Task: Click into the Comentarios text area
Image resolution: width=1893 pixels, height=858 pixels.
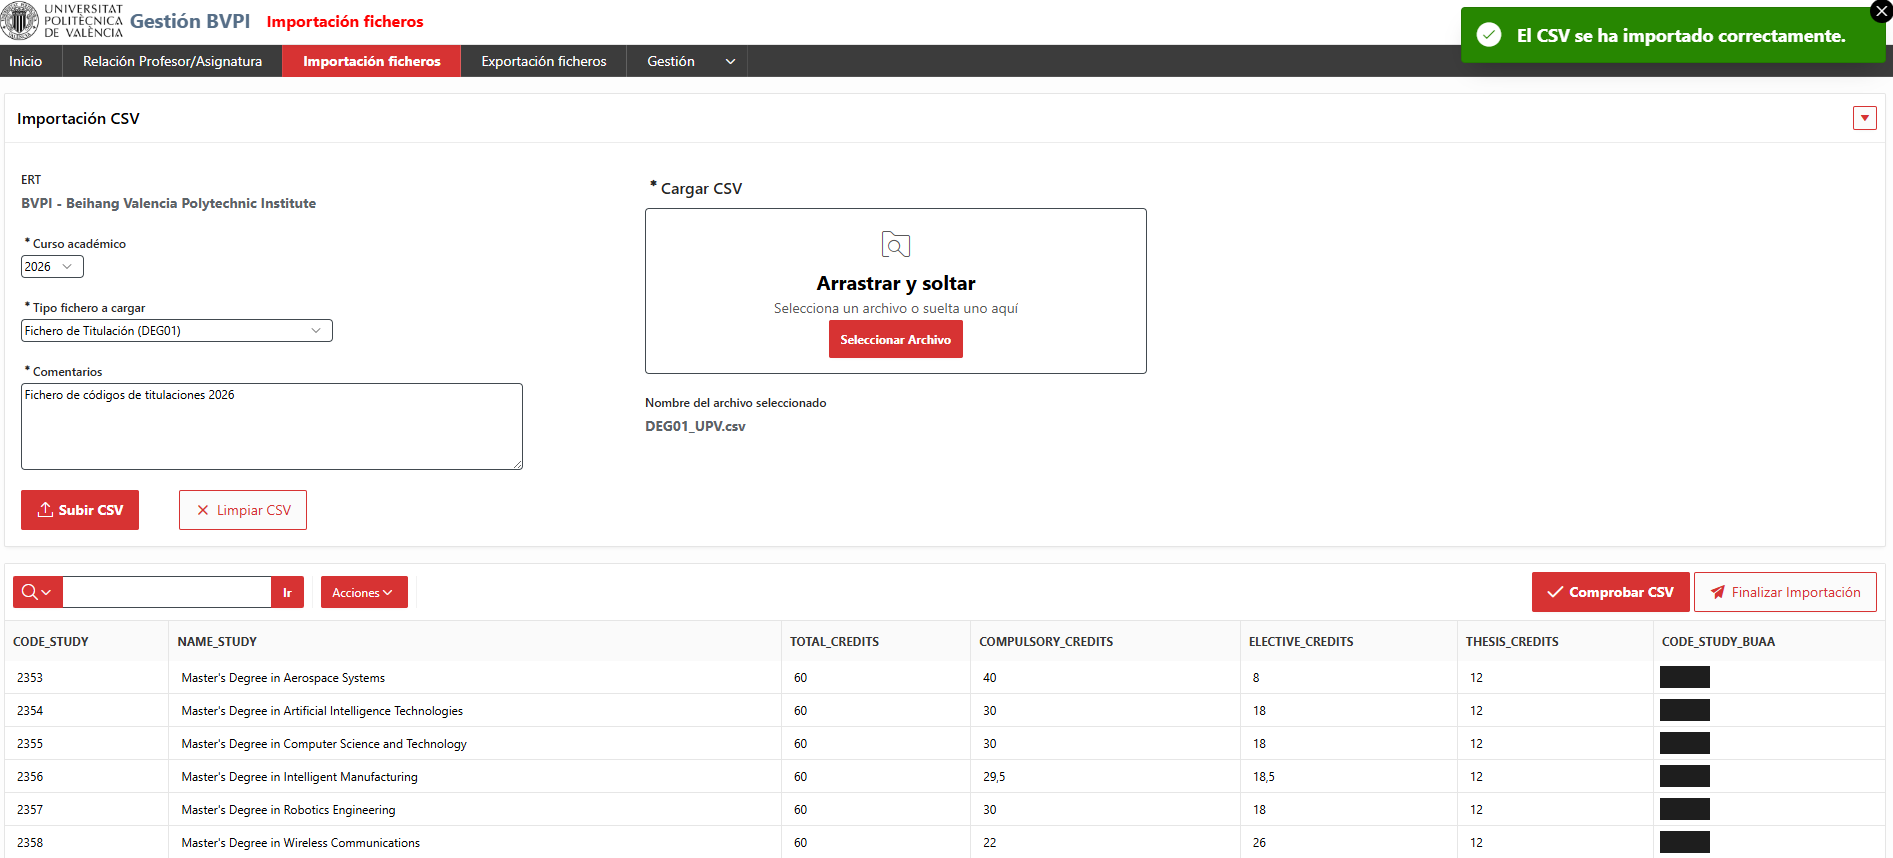Action: tap(272, 426)
